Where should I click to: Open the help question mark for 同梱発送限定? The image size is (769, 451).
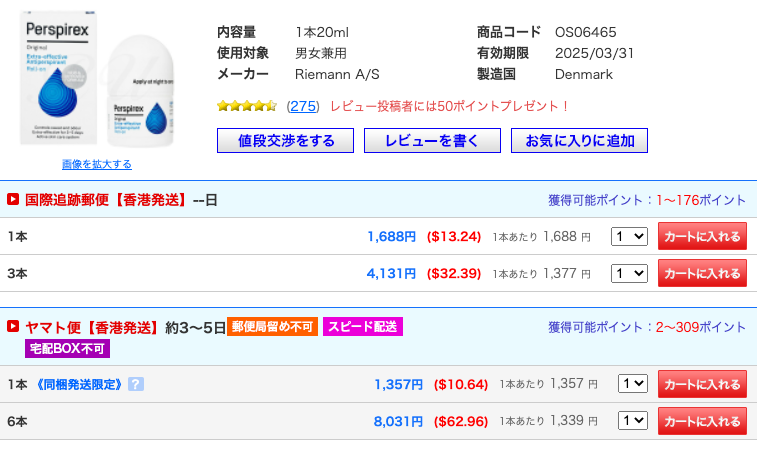pos(136,384)
